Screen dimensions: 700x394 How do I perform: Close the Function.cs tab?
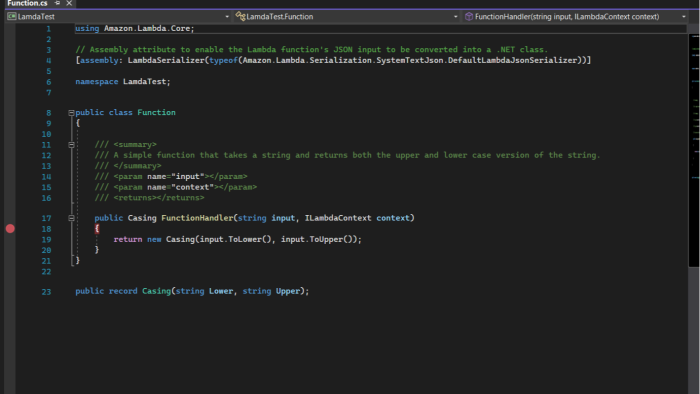coord(69,3)
